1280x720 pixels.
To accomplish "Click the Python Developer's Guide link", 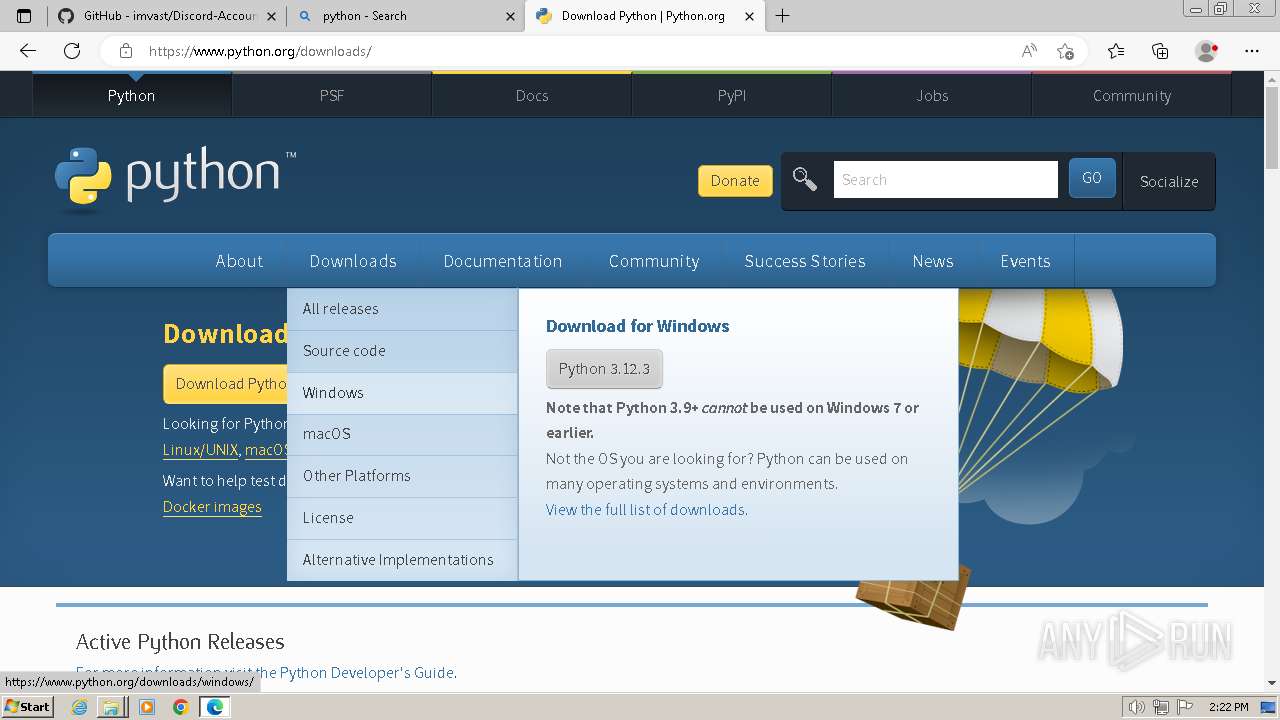I will [366, 673].
